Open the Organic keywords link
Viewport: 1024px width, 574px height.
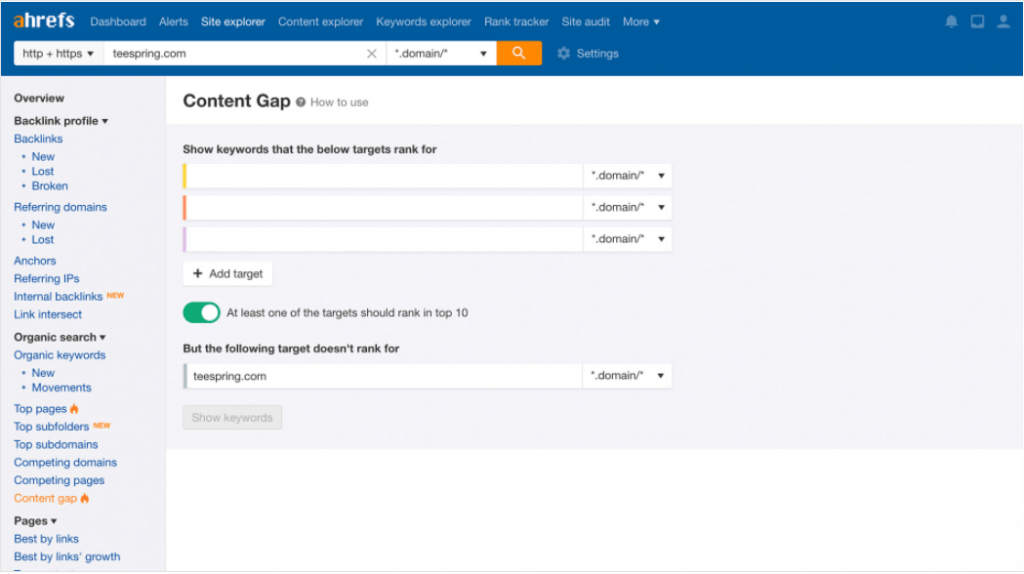coord(59,355)
